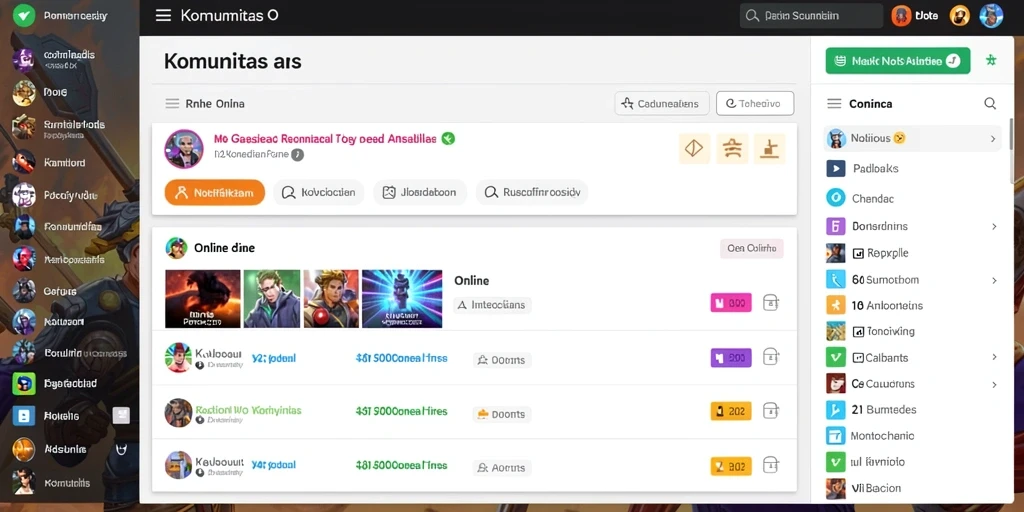Viewport: 1024px width, 512px height.
Task: Click the Chendac circle icon
Action: coord(836,198)
